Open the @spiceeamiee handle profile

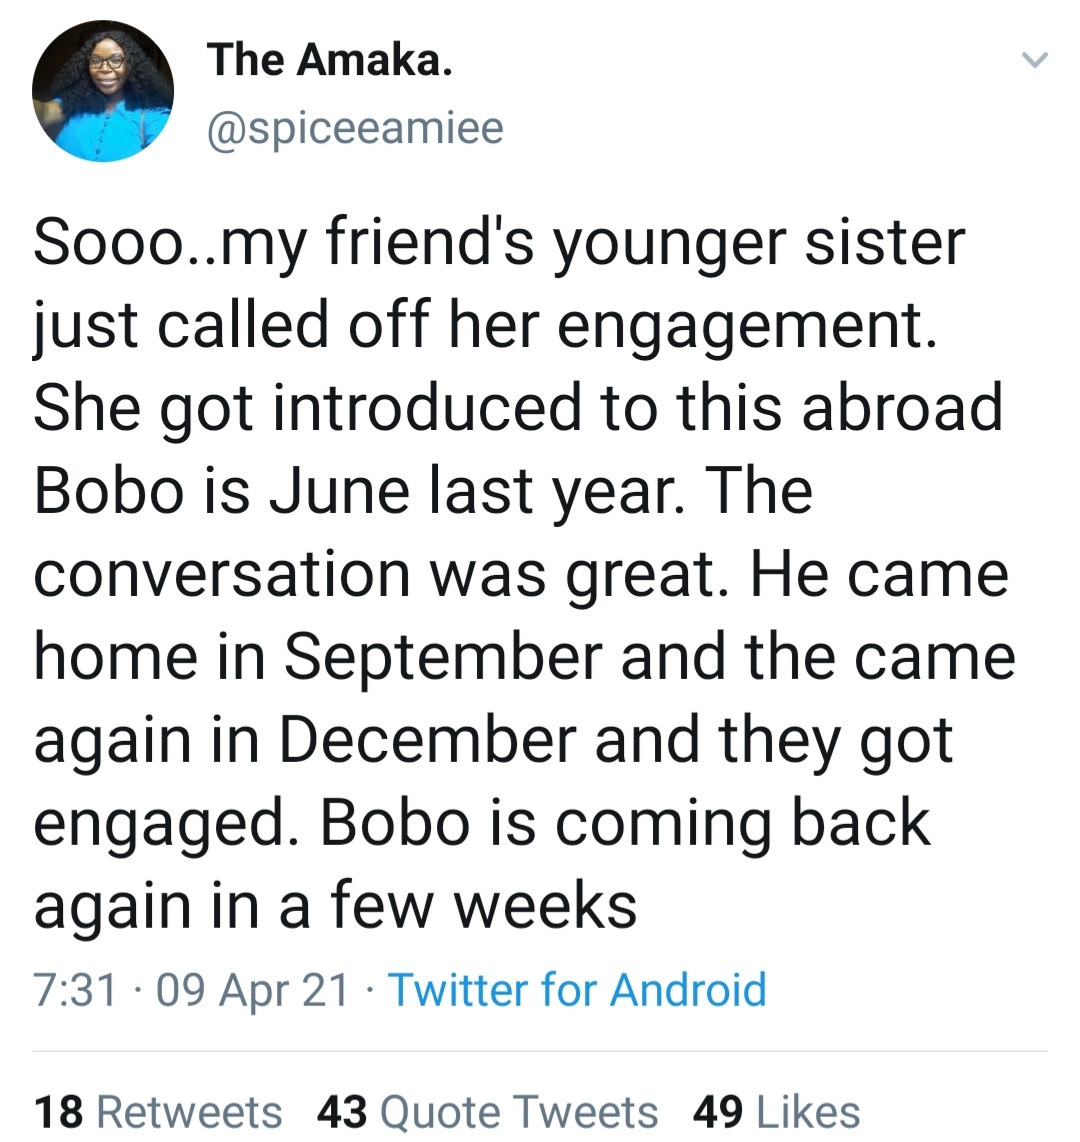355,127
